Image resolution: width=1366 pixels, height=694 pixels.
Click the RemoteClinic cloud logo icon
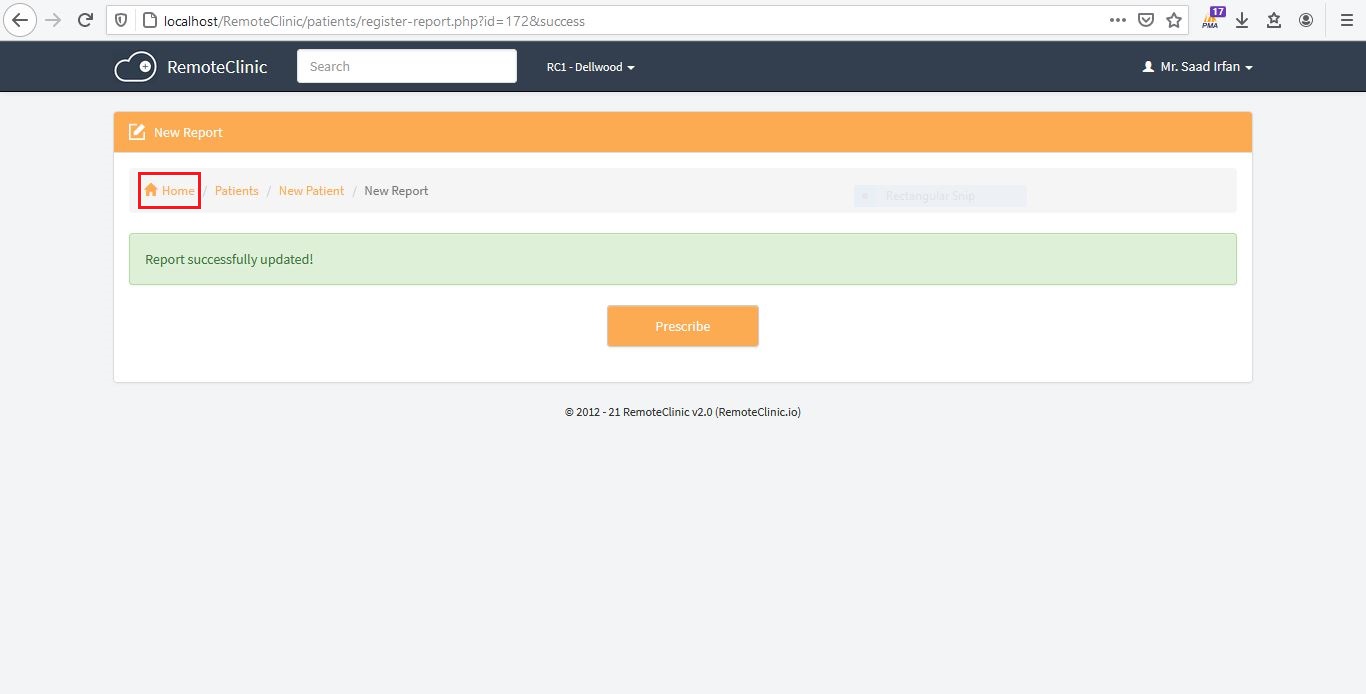[x=135, y=67]
